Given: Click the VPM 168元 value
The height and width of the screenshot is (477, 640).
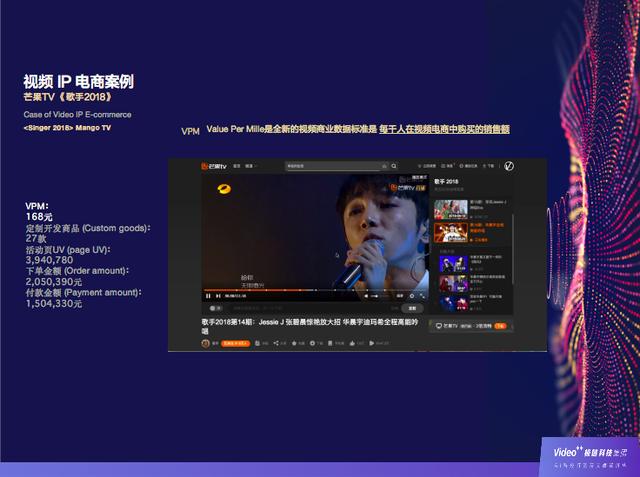Looking at the screenshot, I should click(39, 217).
